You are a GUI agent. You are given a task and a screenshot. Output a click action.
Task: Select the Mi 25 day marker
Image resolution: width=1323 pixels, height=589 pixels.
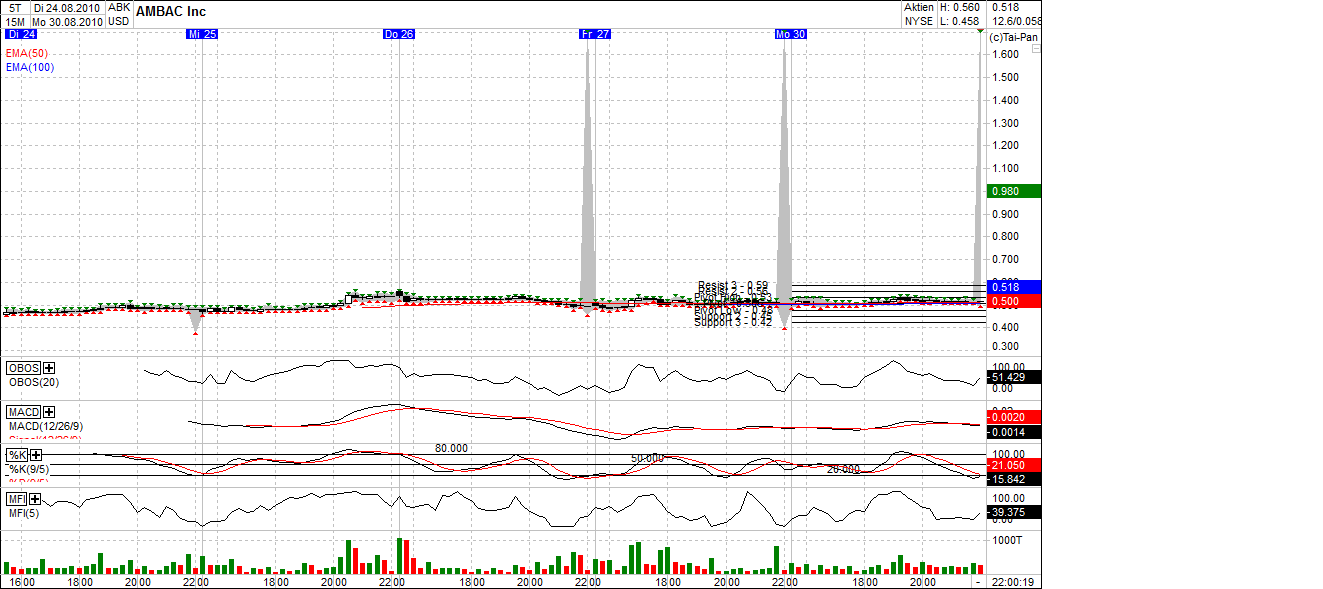coord(202,34)
